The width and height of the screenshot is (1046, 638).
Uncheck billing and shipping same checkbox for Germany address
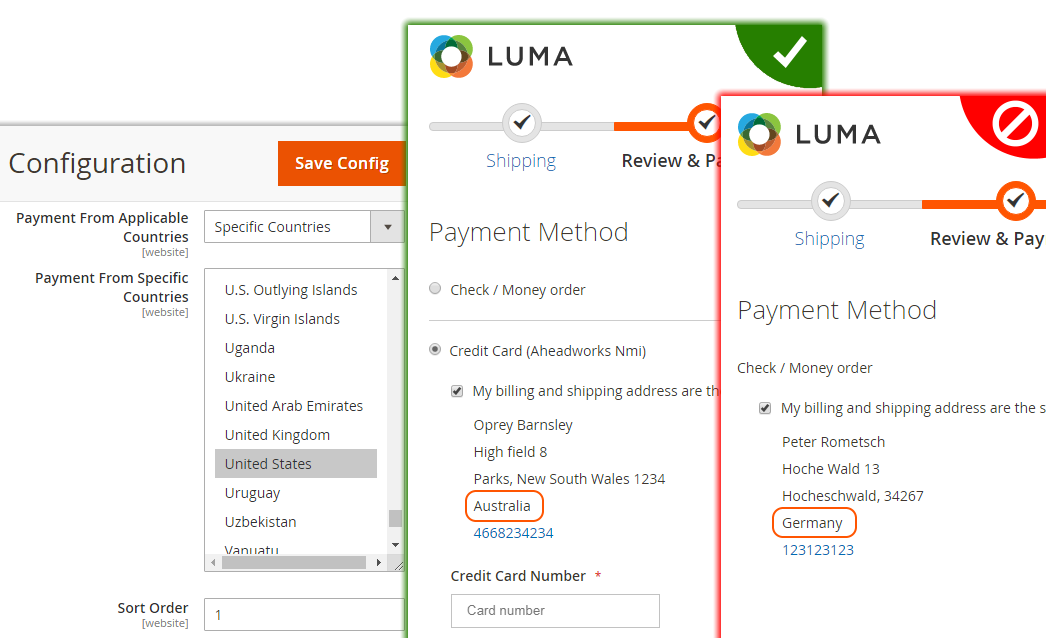point(765,408)
